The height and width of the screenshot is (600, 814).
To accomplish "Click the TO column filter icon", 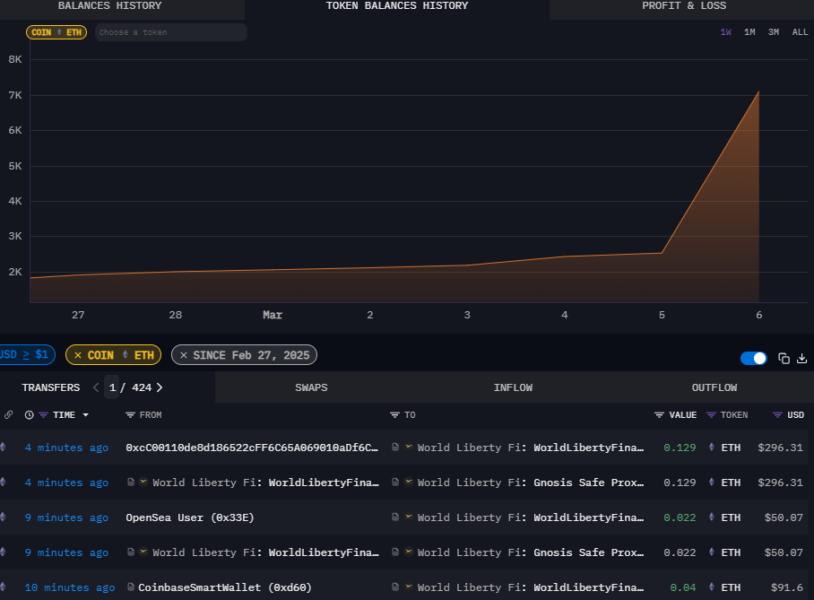I will (x=395, y=415).
